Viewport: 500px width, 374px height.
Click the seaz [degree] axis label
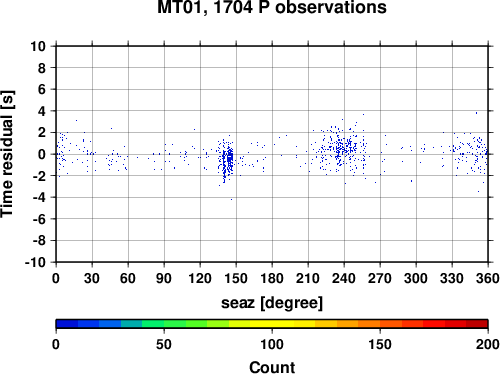[272, 303]
